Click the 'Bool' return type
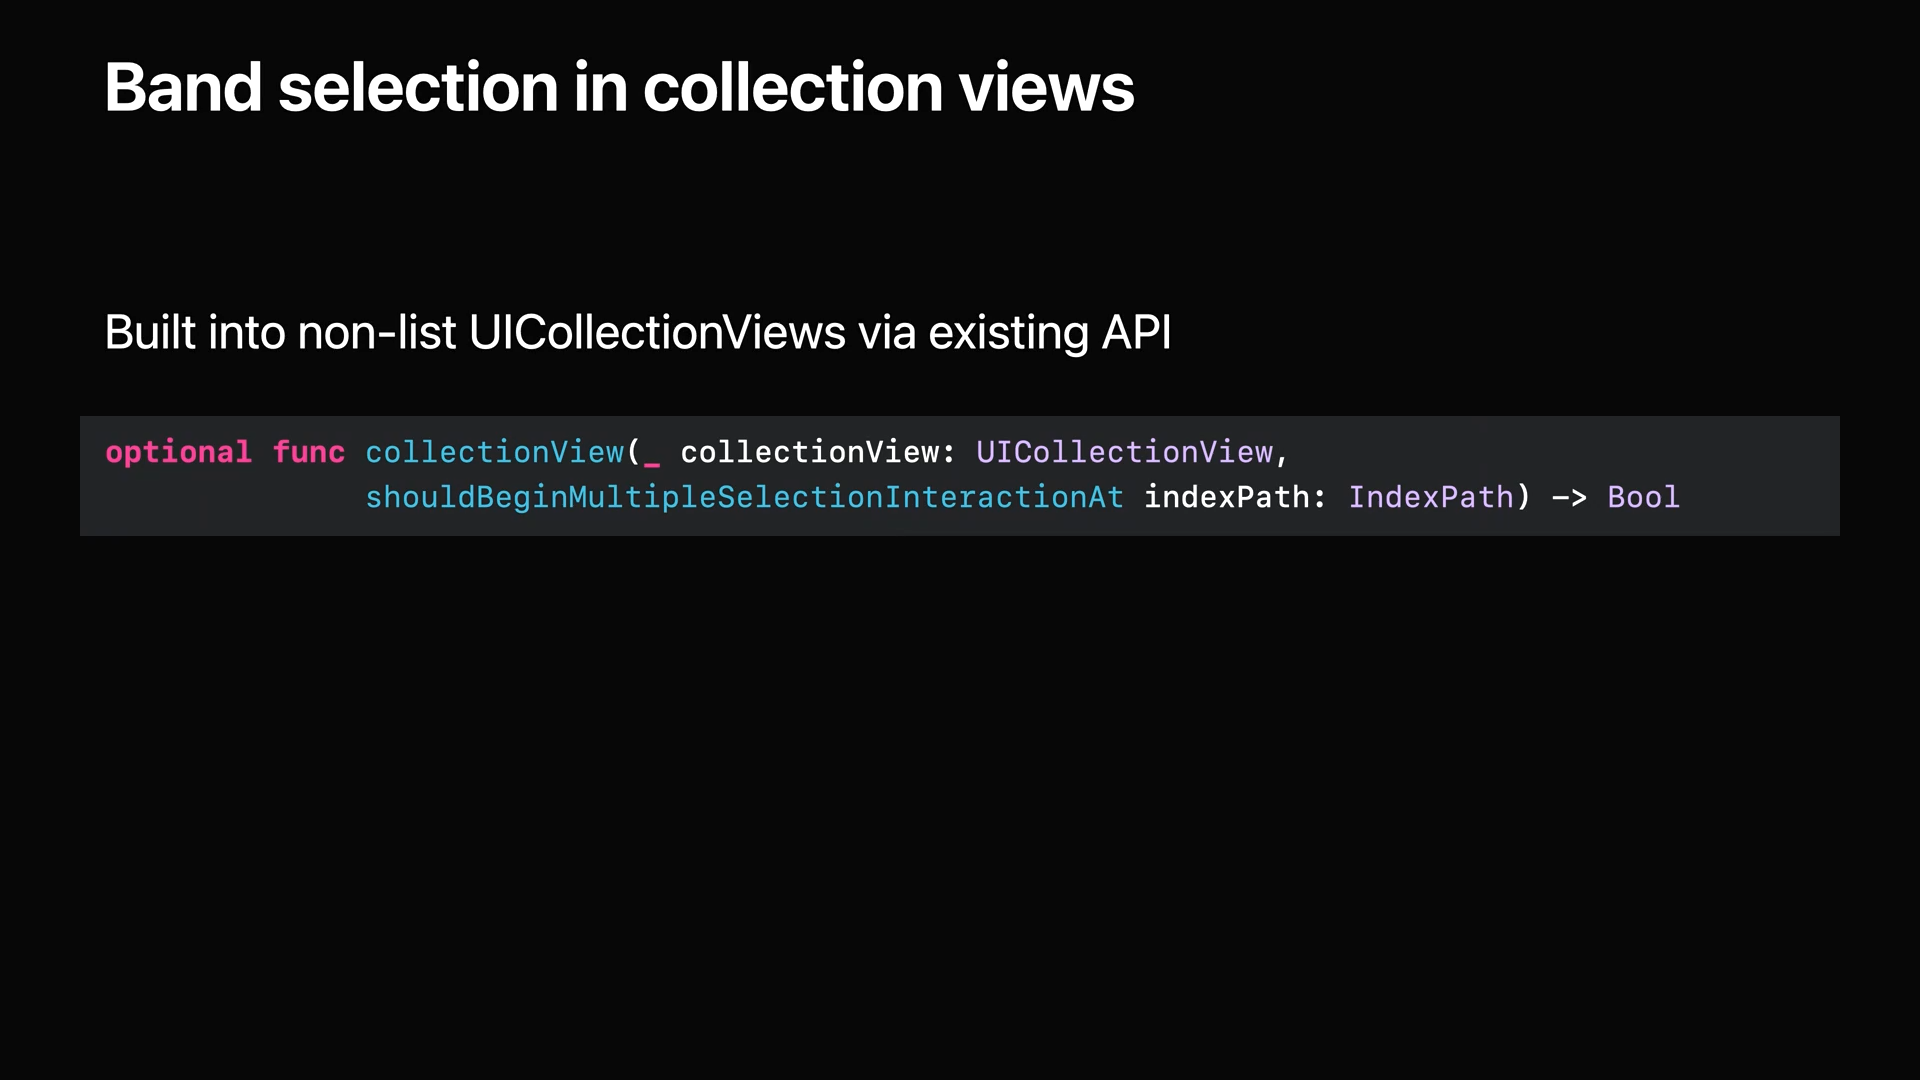 tap(1643, 497)
